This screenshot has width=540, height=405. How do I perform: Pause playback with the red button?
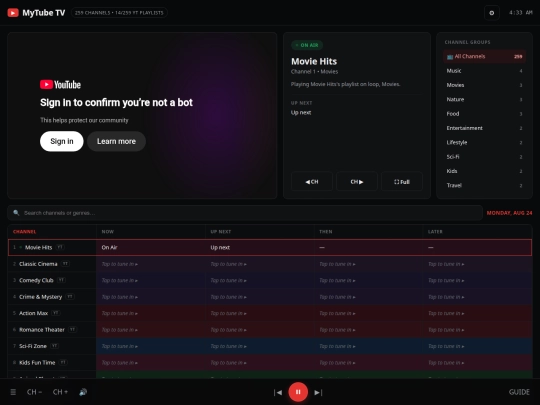pos(298,392)
